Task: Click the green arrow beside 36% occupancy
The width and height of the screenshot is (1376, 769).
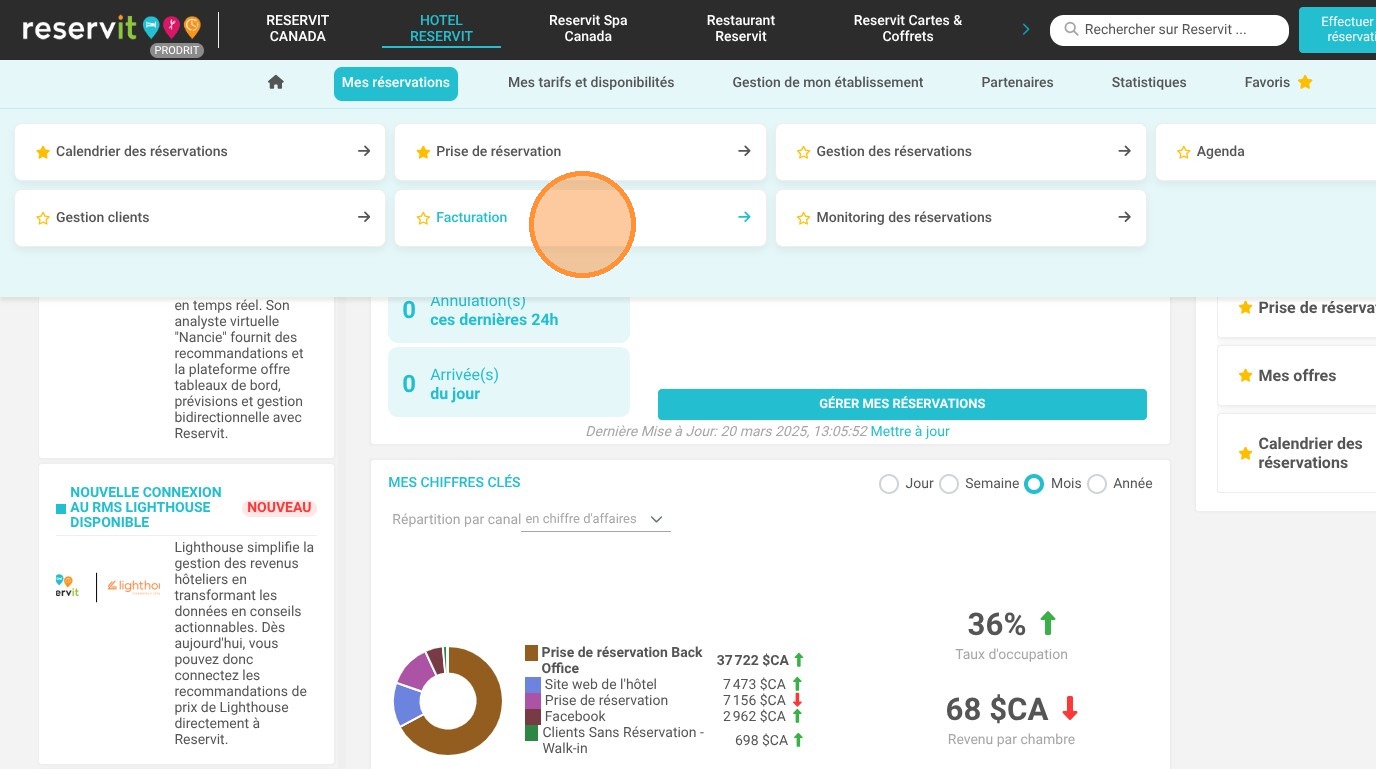Action: click(x=1048, y=624)
